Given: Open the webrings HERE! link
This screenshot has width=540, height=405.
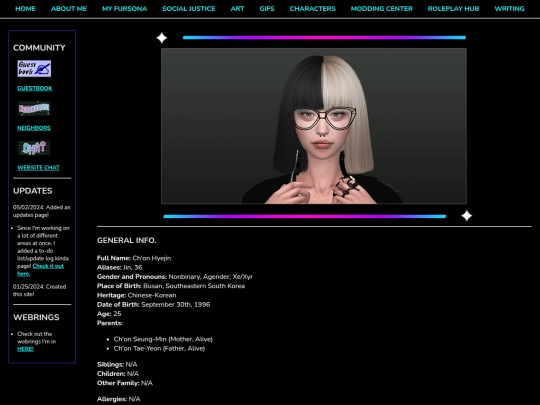Looking at the screenshot, I should coord(25,349).
